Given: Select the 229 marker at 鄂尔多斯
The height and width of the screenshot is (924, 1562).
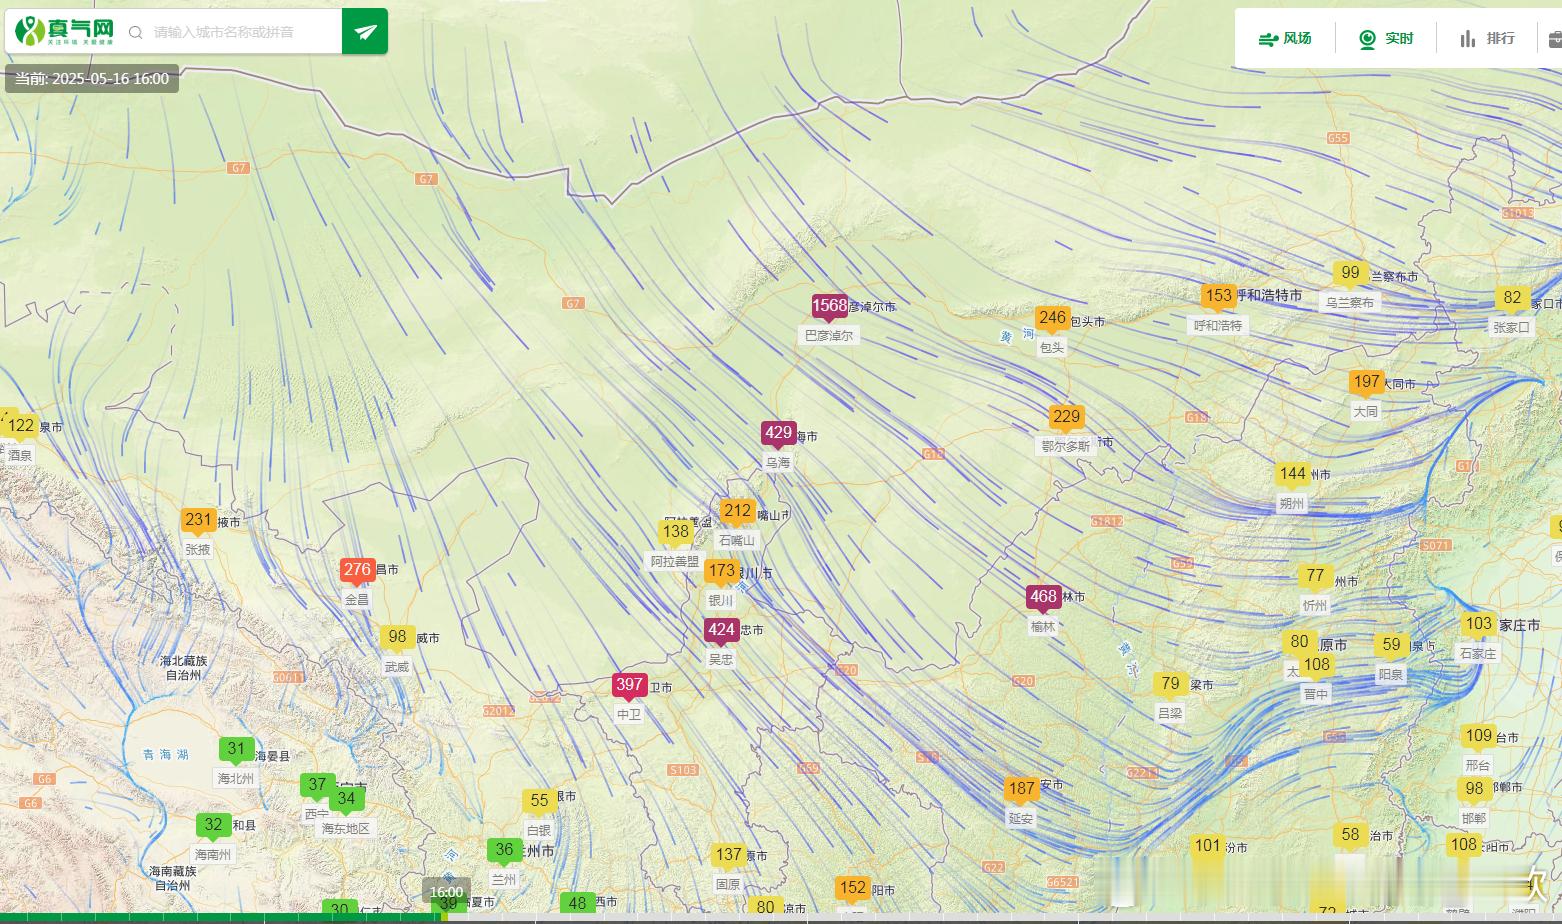Looking at the screenshot, I should (1066, 417).
